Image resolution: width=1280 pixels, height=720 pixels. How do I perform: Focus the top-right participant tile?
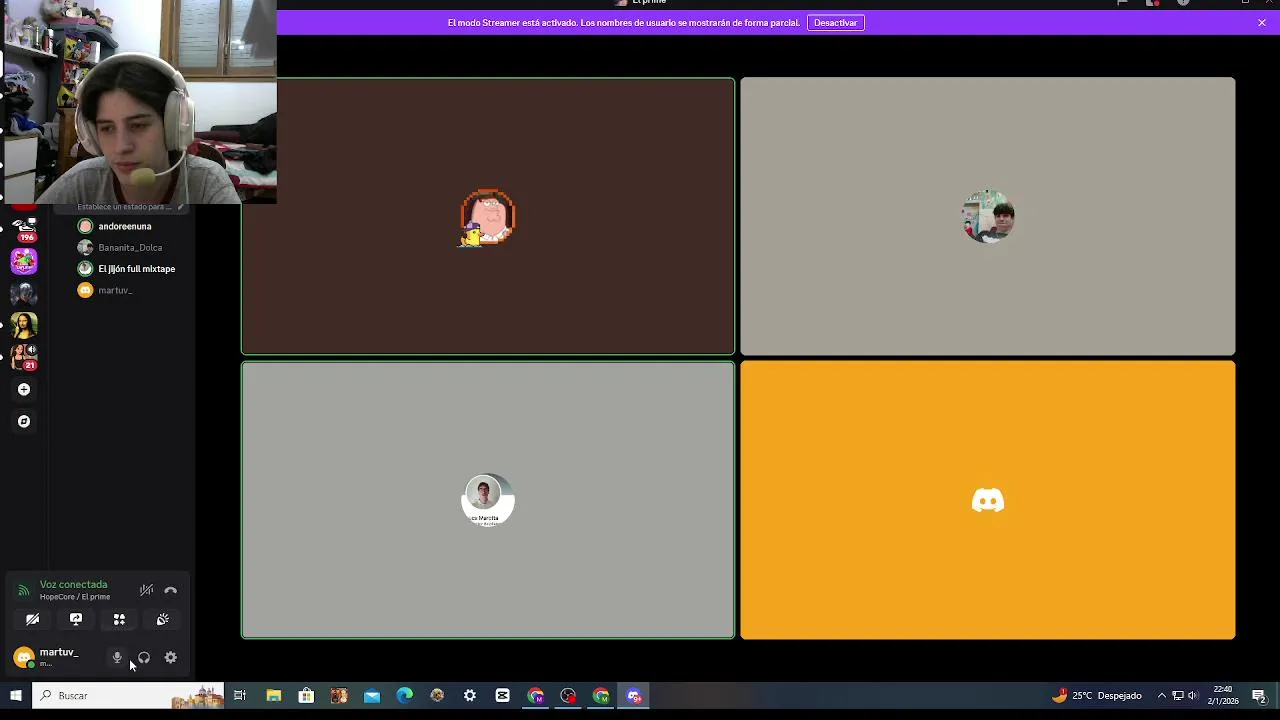tap(988, 216)
